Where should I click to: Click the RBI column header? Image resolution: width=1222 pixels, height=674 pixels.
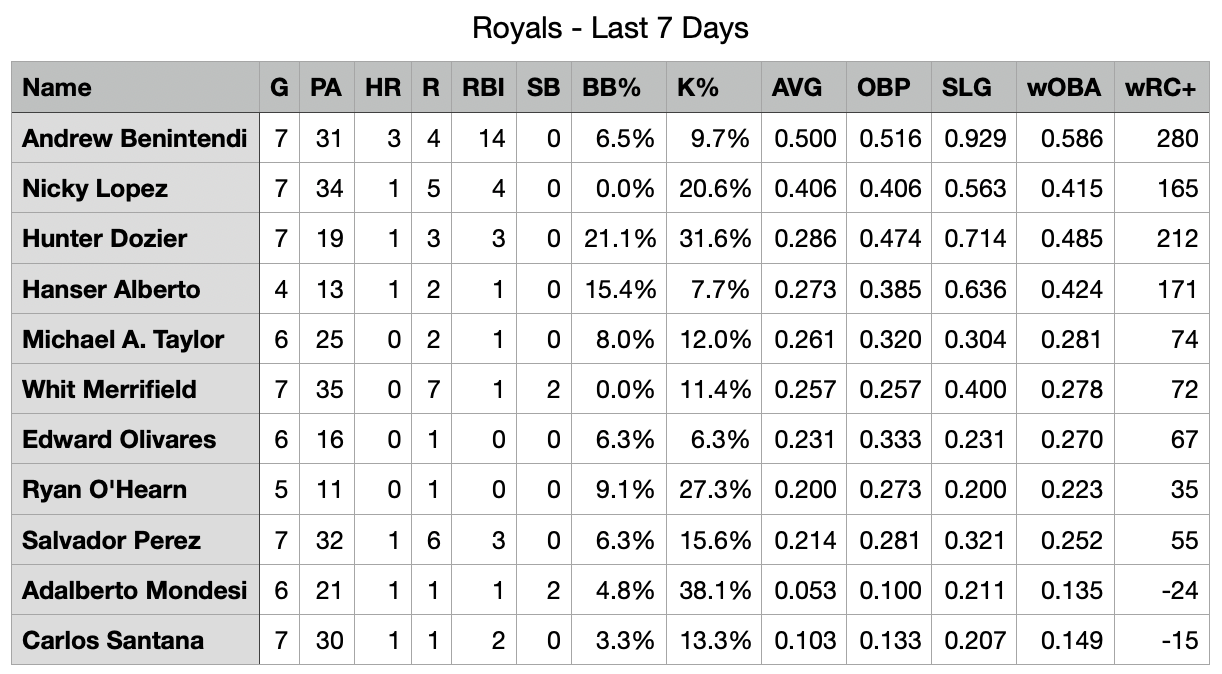click(x=483, y=88)
